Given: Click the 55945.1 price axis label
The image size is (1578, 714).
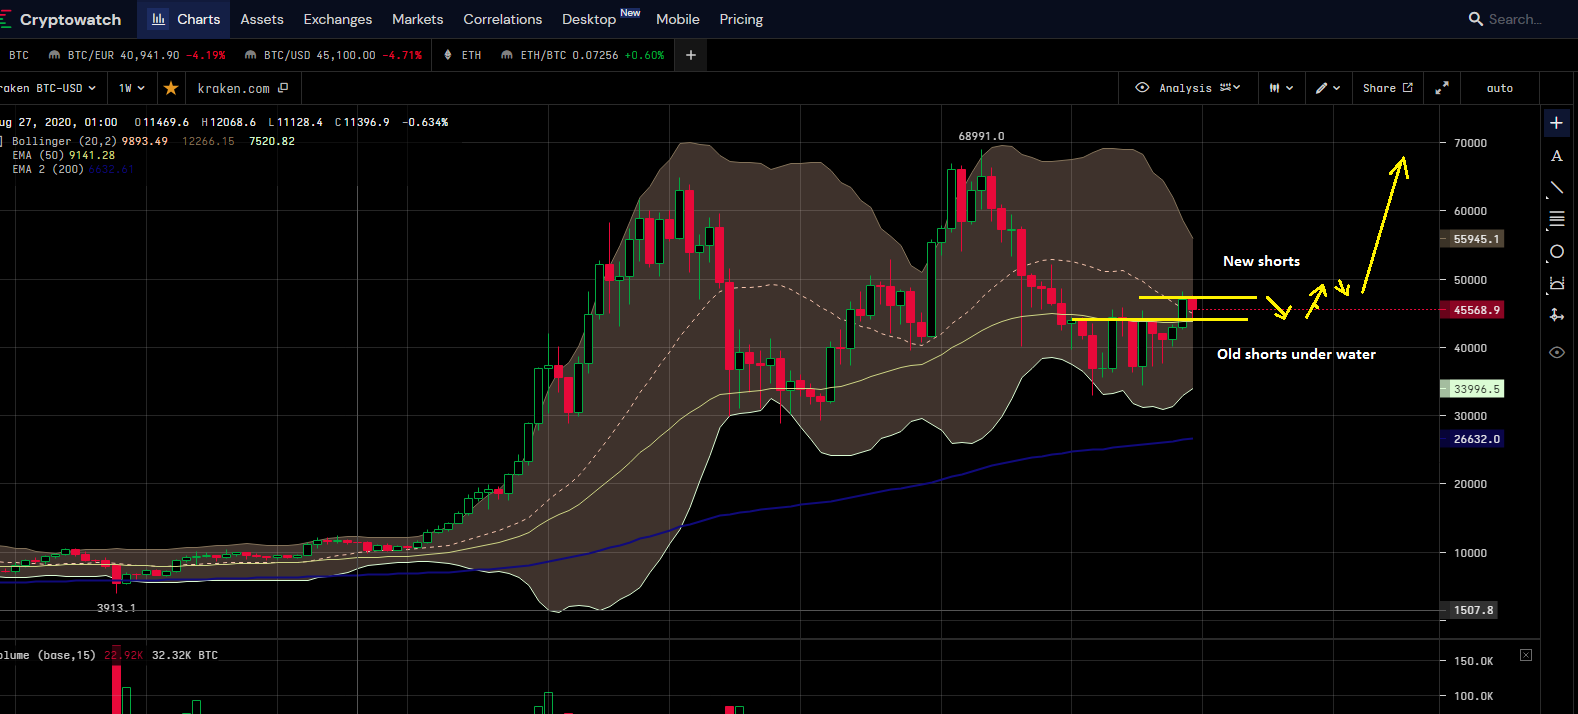Looking at the screenshot, I should [x=1471, y=239].
